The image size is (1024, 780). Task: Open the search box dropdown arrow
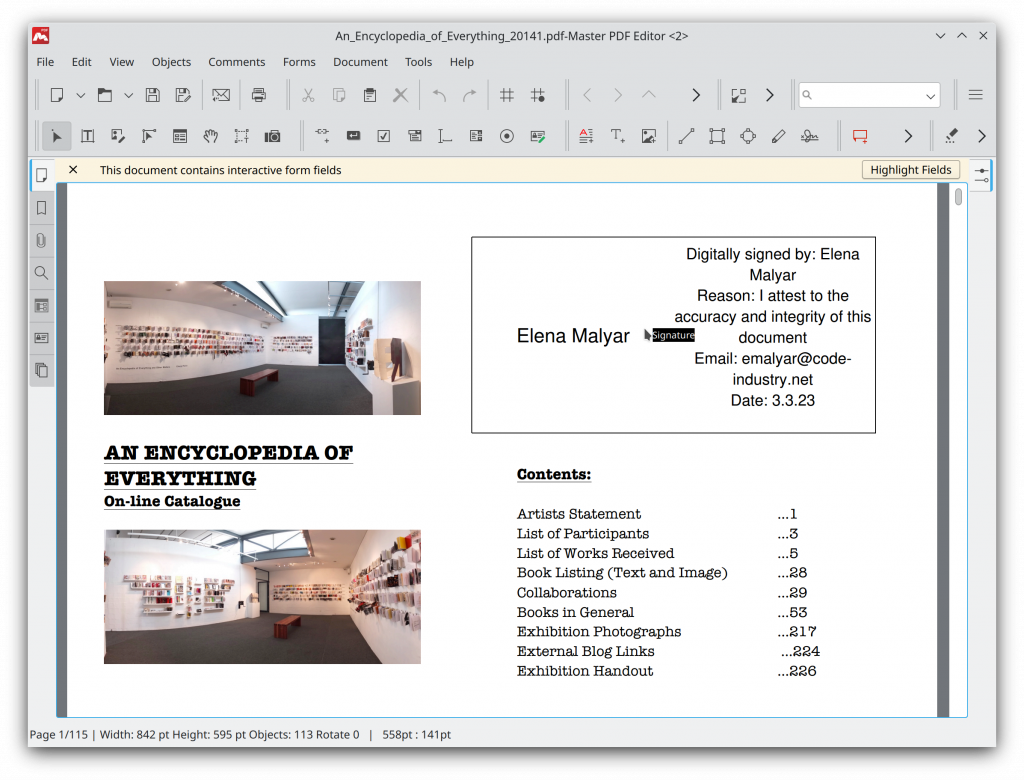[x=930, y=96]
